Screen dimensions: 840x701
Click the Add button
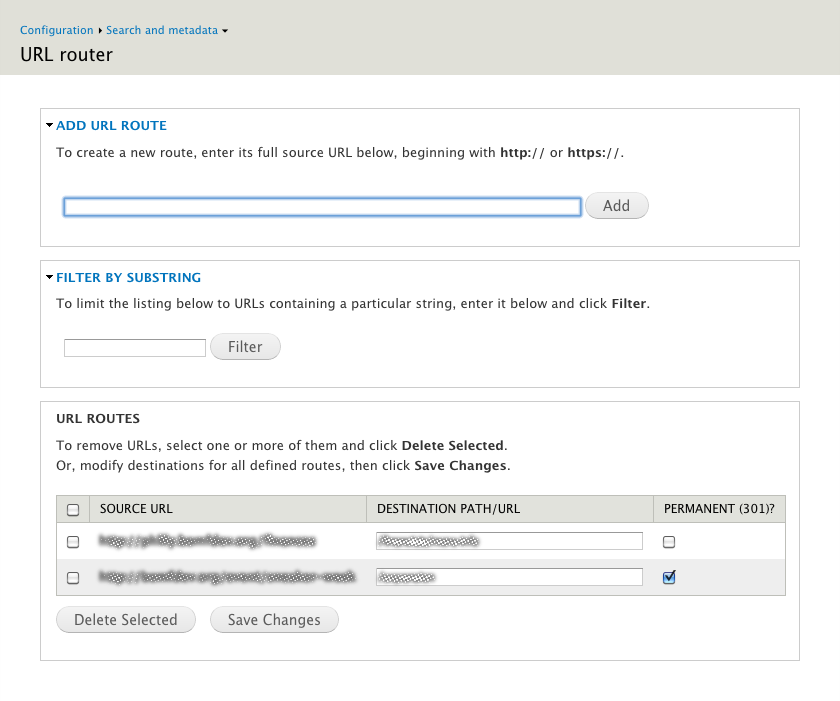[x=617, y=206]
